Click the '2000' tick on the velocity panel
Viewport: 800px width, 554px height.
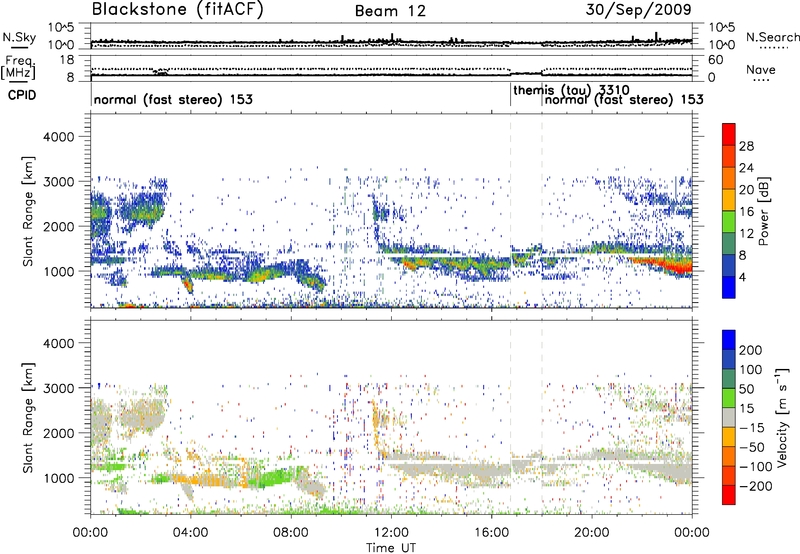[x=58, y=433]
